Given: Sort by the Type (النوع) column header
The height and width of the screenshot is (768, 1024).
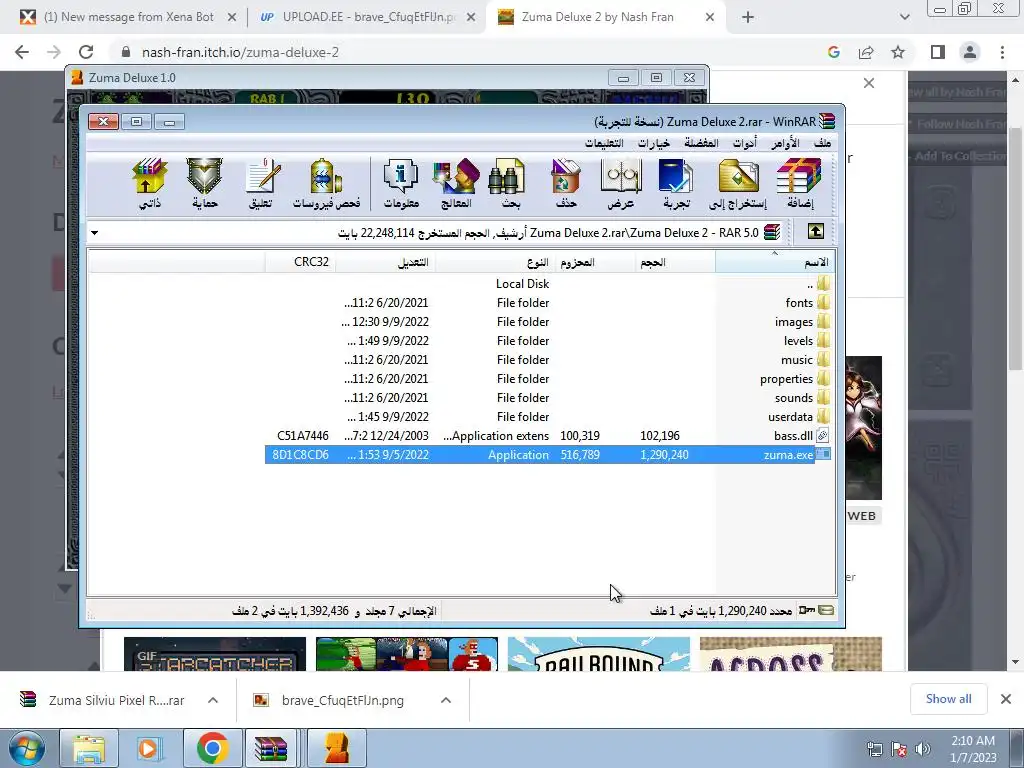Looking at the screenshot, I should pyautogui.click(x=496, y=262).
